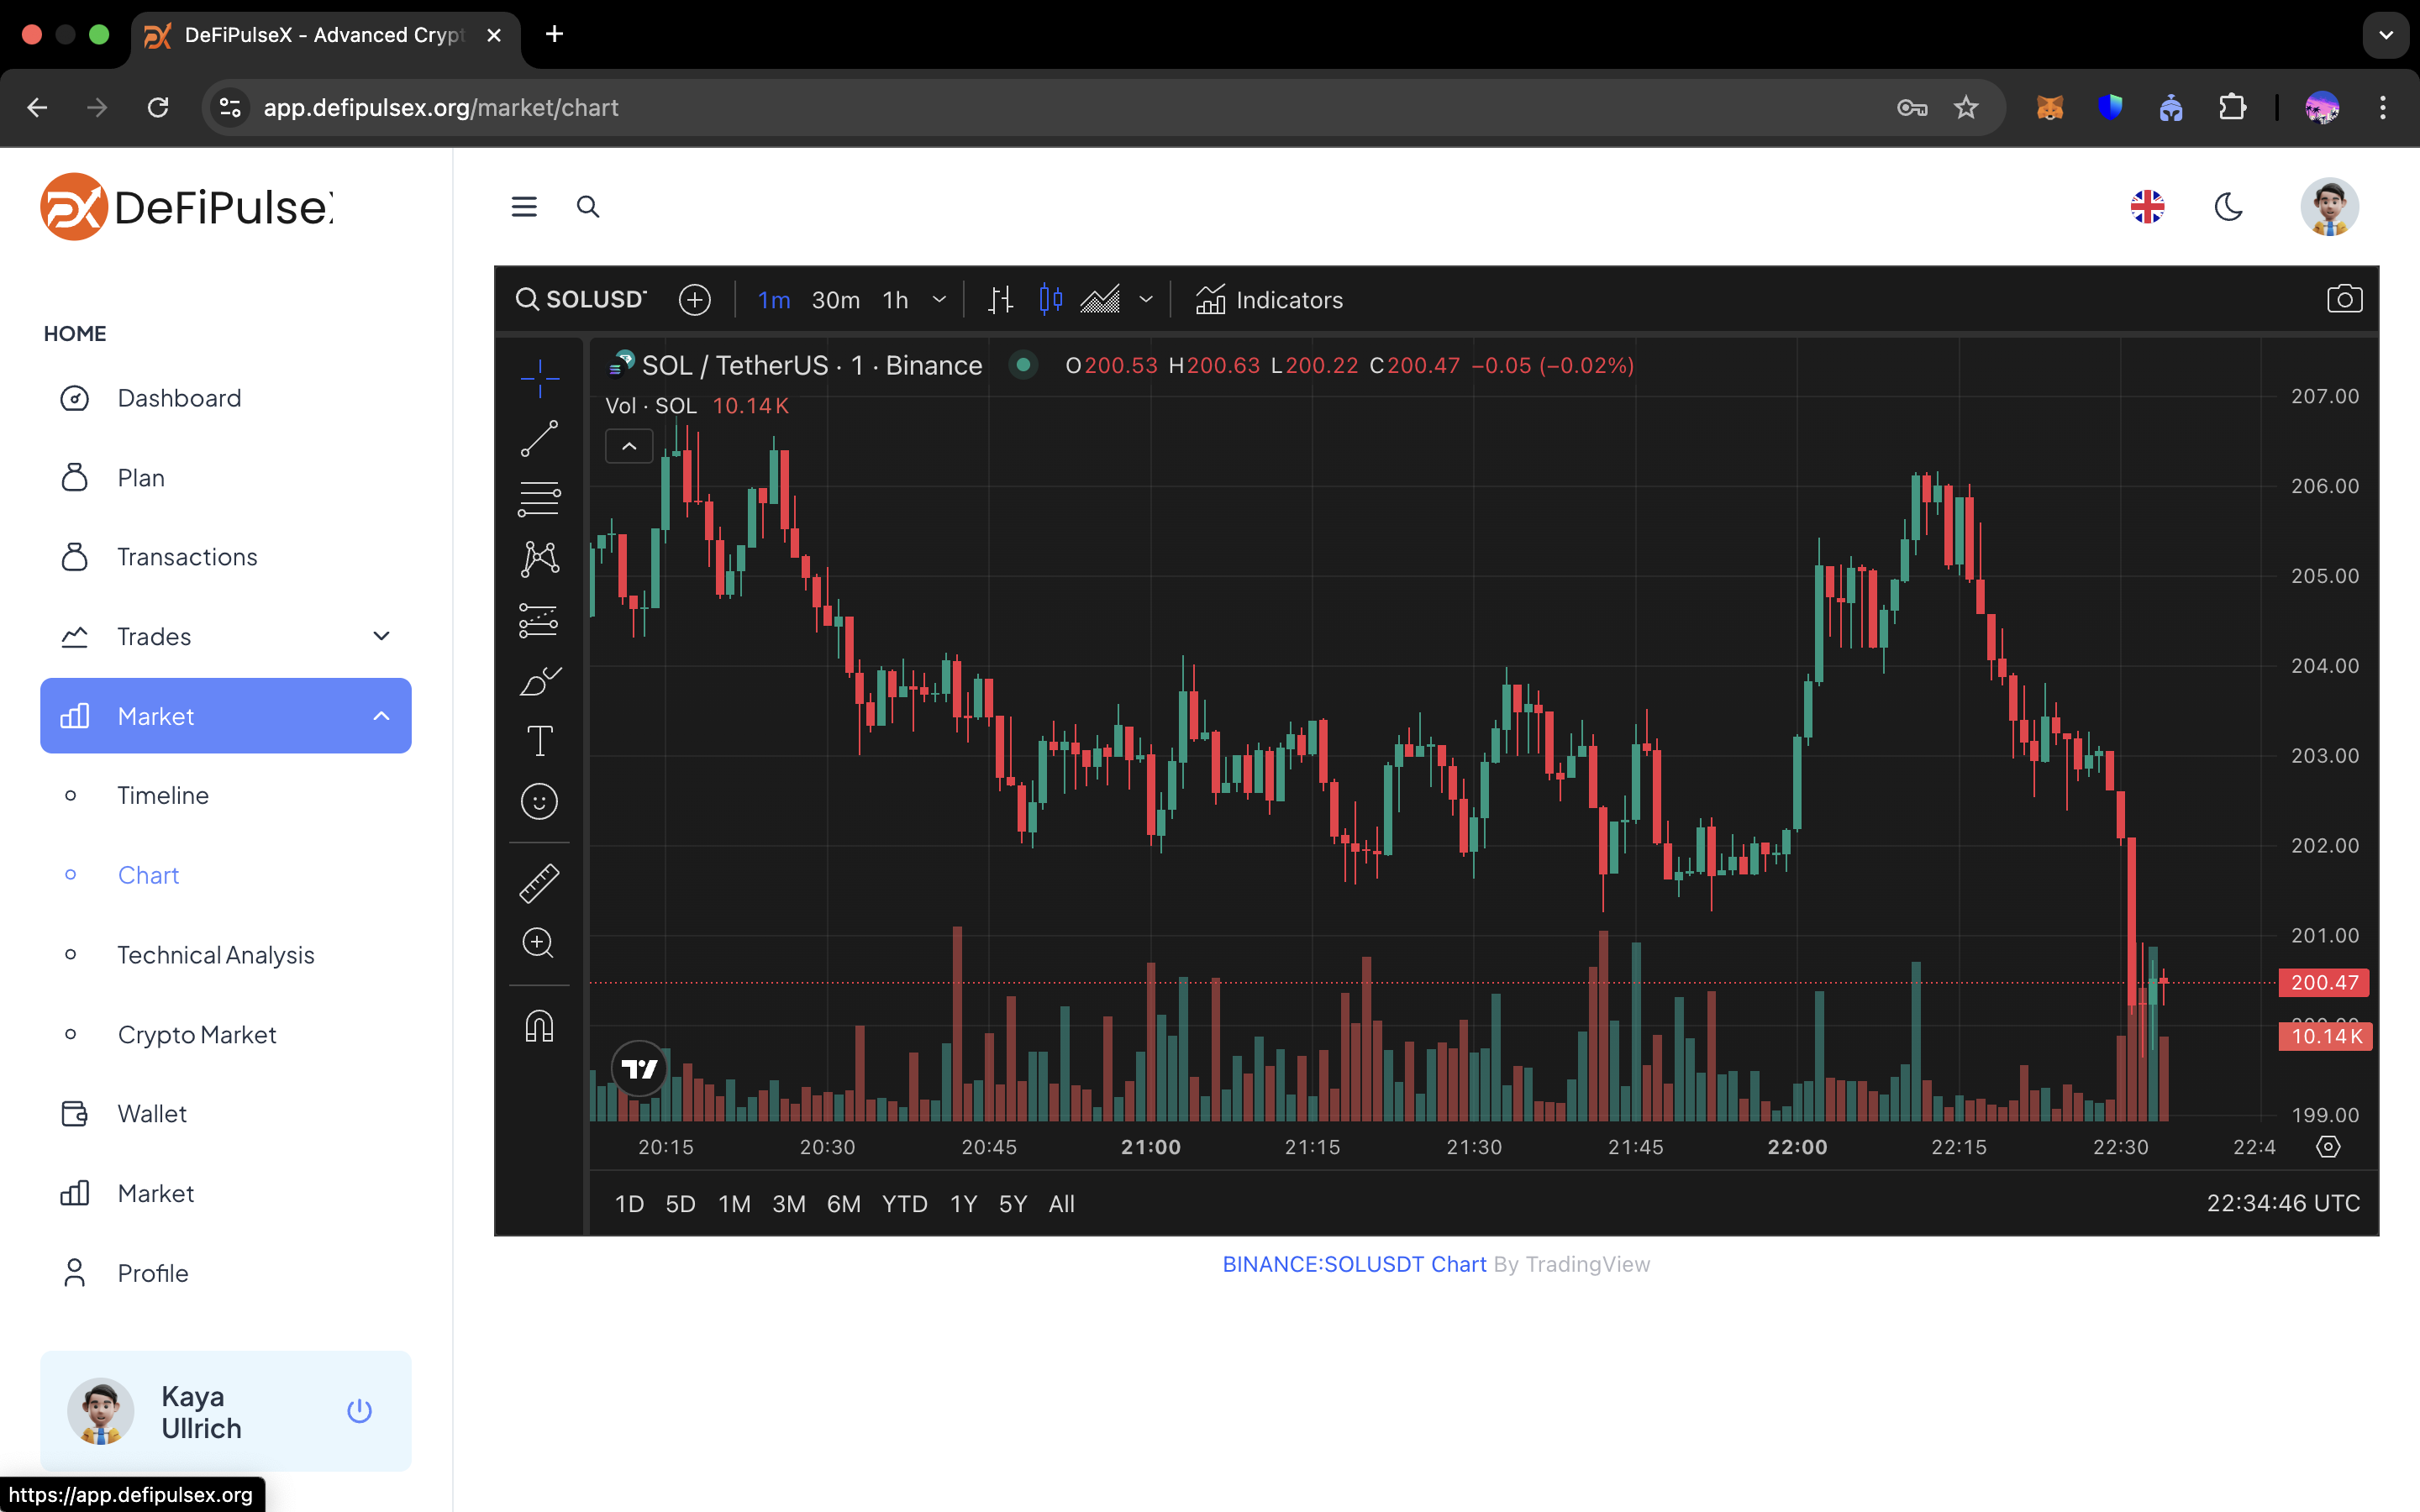Screen dimensions: 2420x1512
Task: Select the trend line drawing tool
Action: [539, 438]
